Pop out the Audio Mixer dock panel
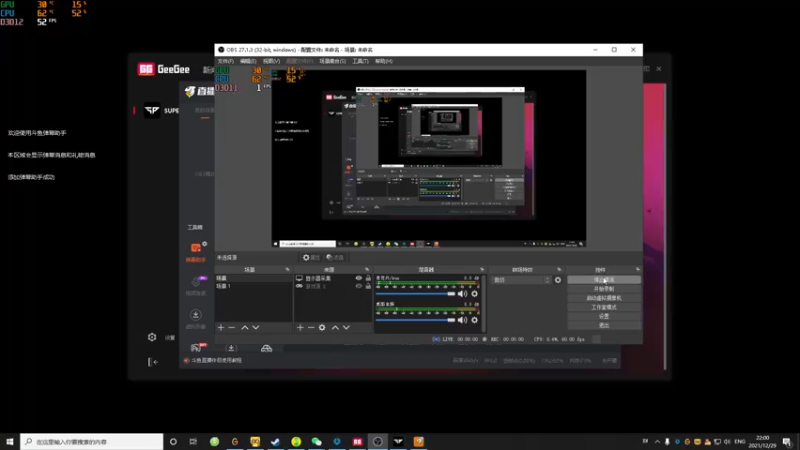The width and height of the screenshot is (800, 450). pyautogui.click(x=482, y=269)
